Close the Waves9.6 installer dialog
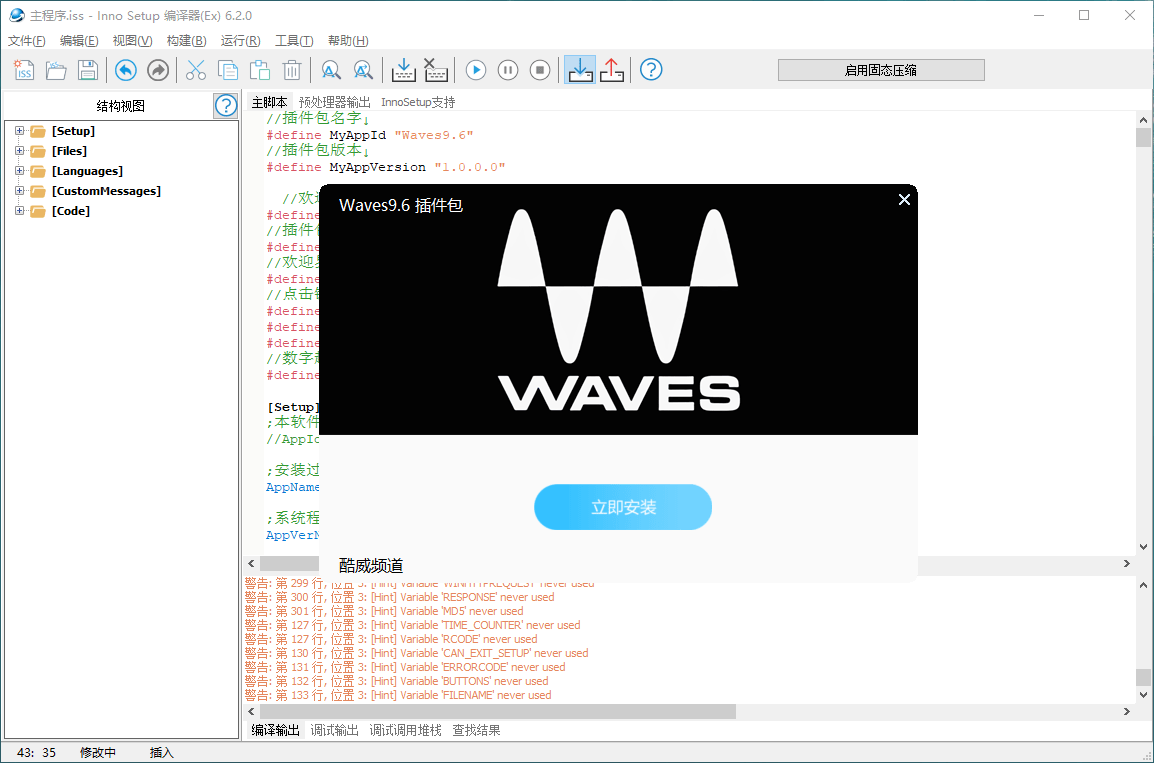 click(x=905, y=199)
